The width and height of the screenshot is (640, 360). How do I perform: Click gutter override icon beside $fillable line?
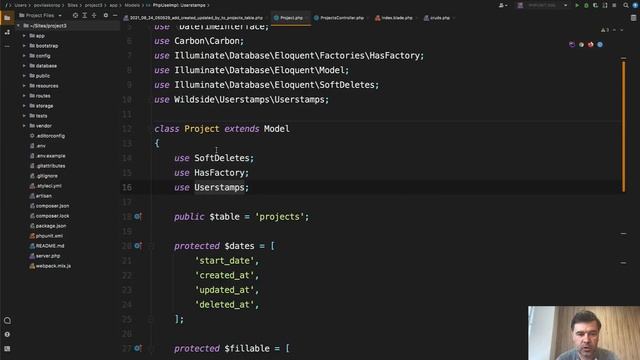click(x=138, y=348)
